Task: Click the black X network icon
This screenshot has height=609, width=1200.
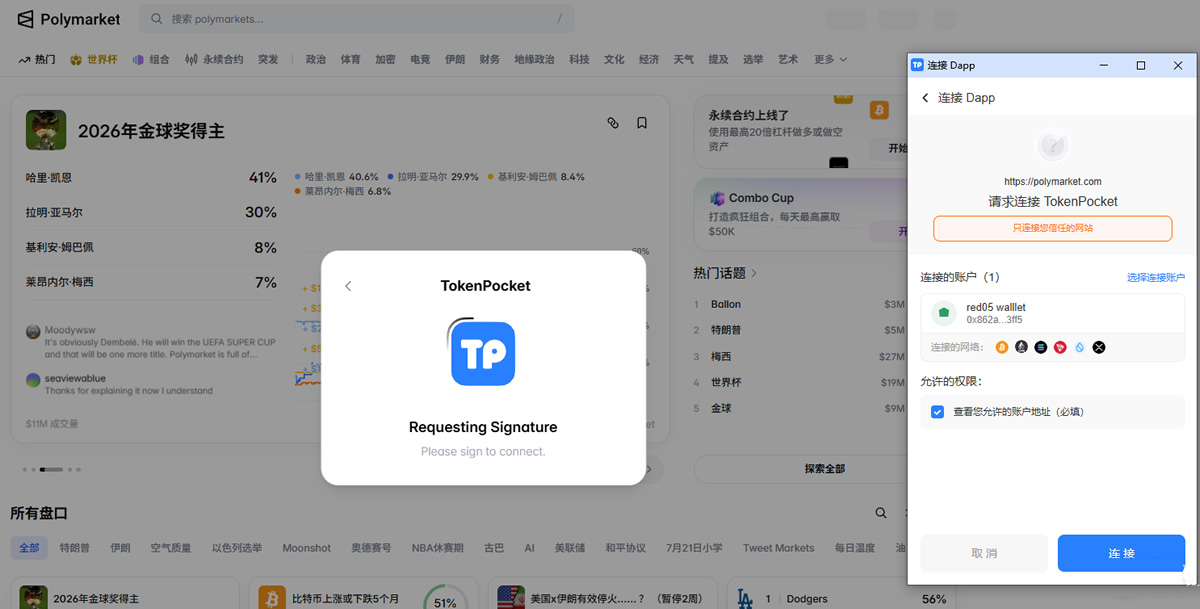Action: 1099,347
